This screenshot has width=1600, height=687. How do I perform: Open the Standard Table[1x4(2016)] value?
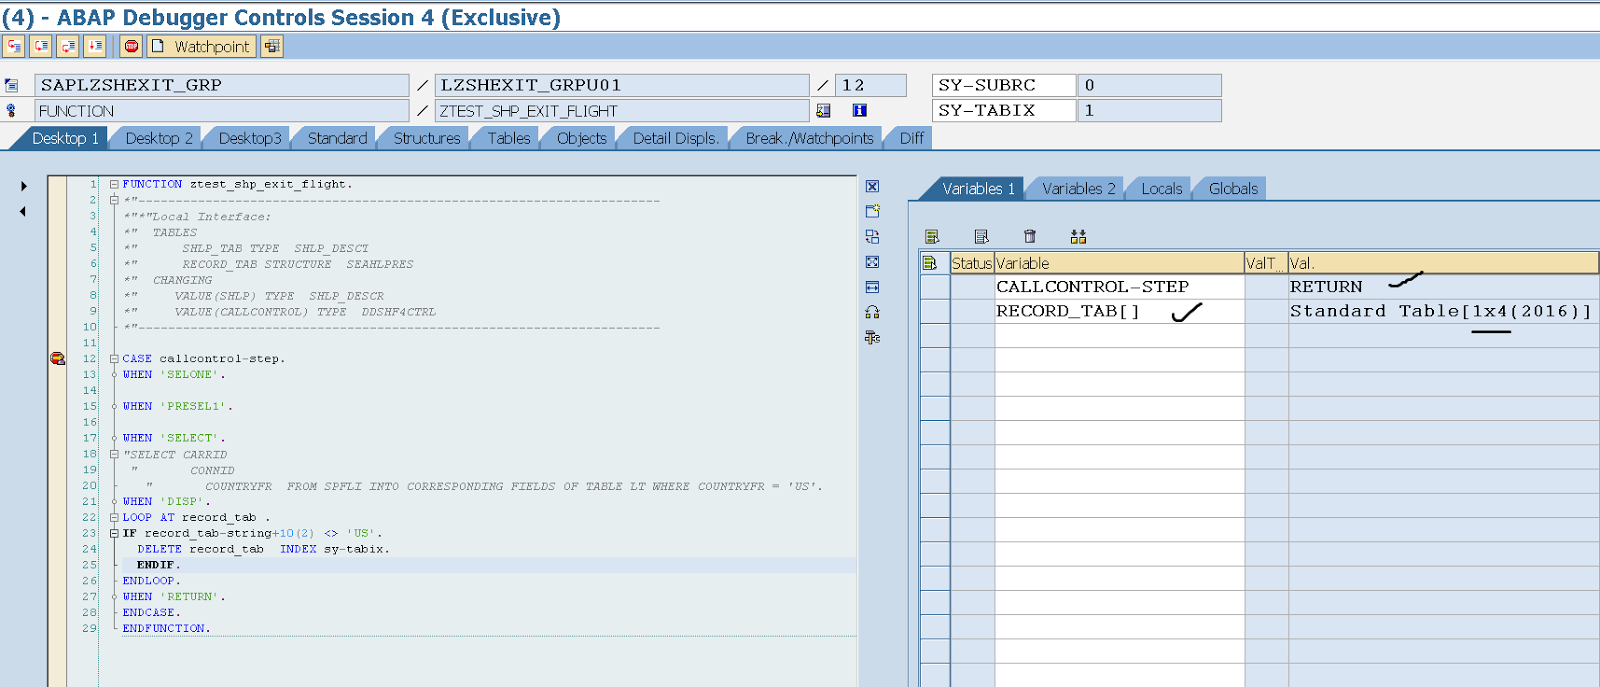point(1439,312)
